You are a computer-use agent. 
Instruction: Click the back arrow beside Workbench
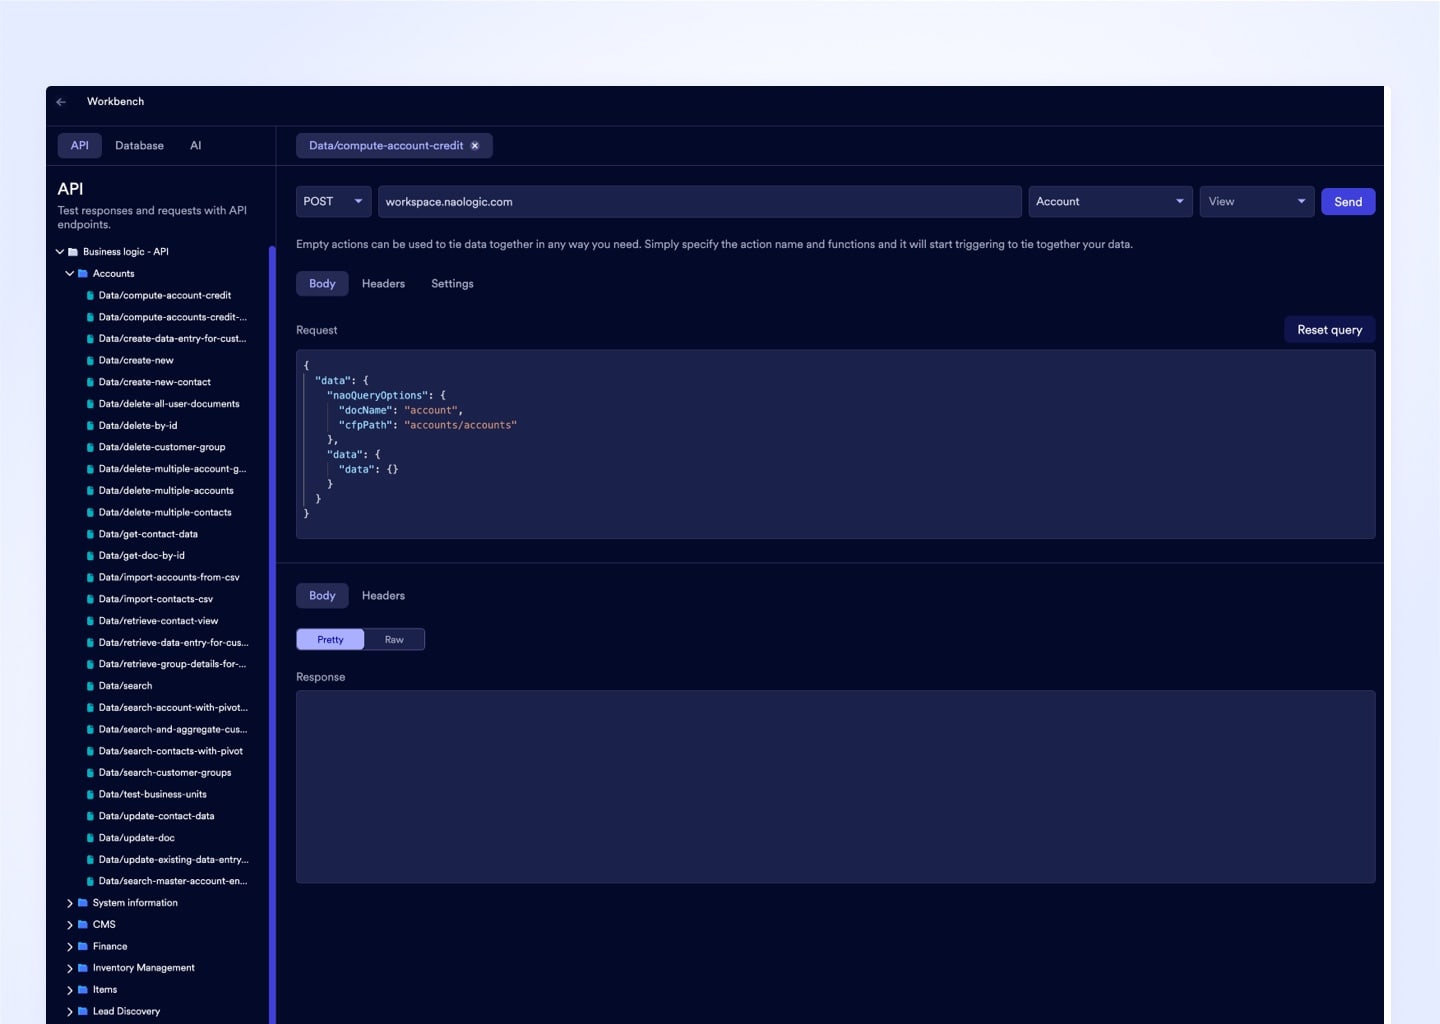(61, 102)
